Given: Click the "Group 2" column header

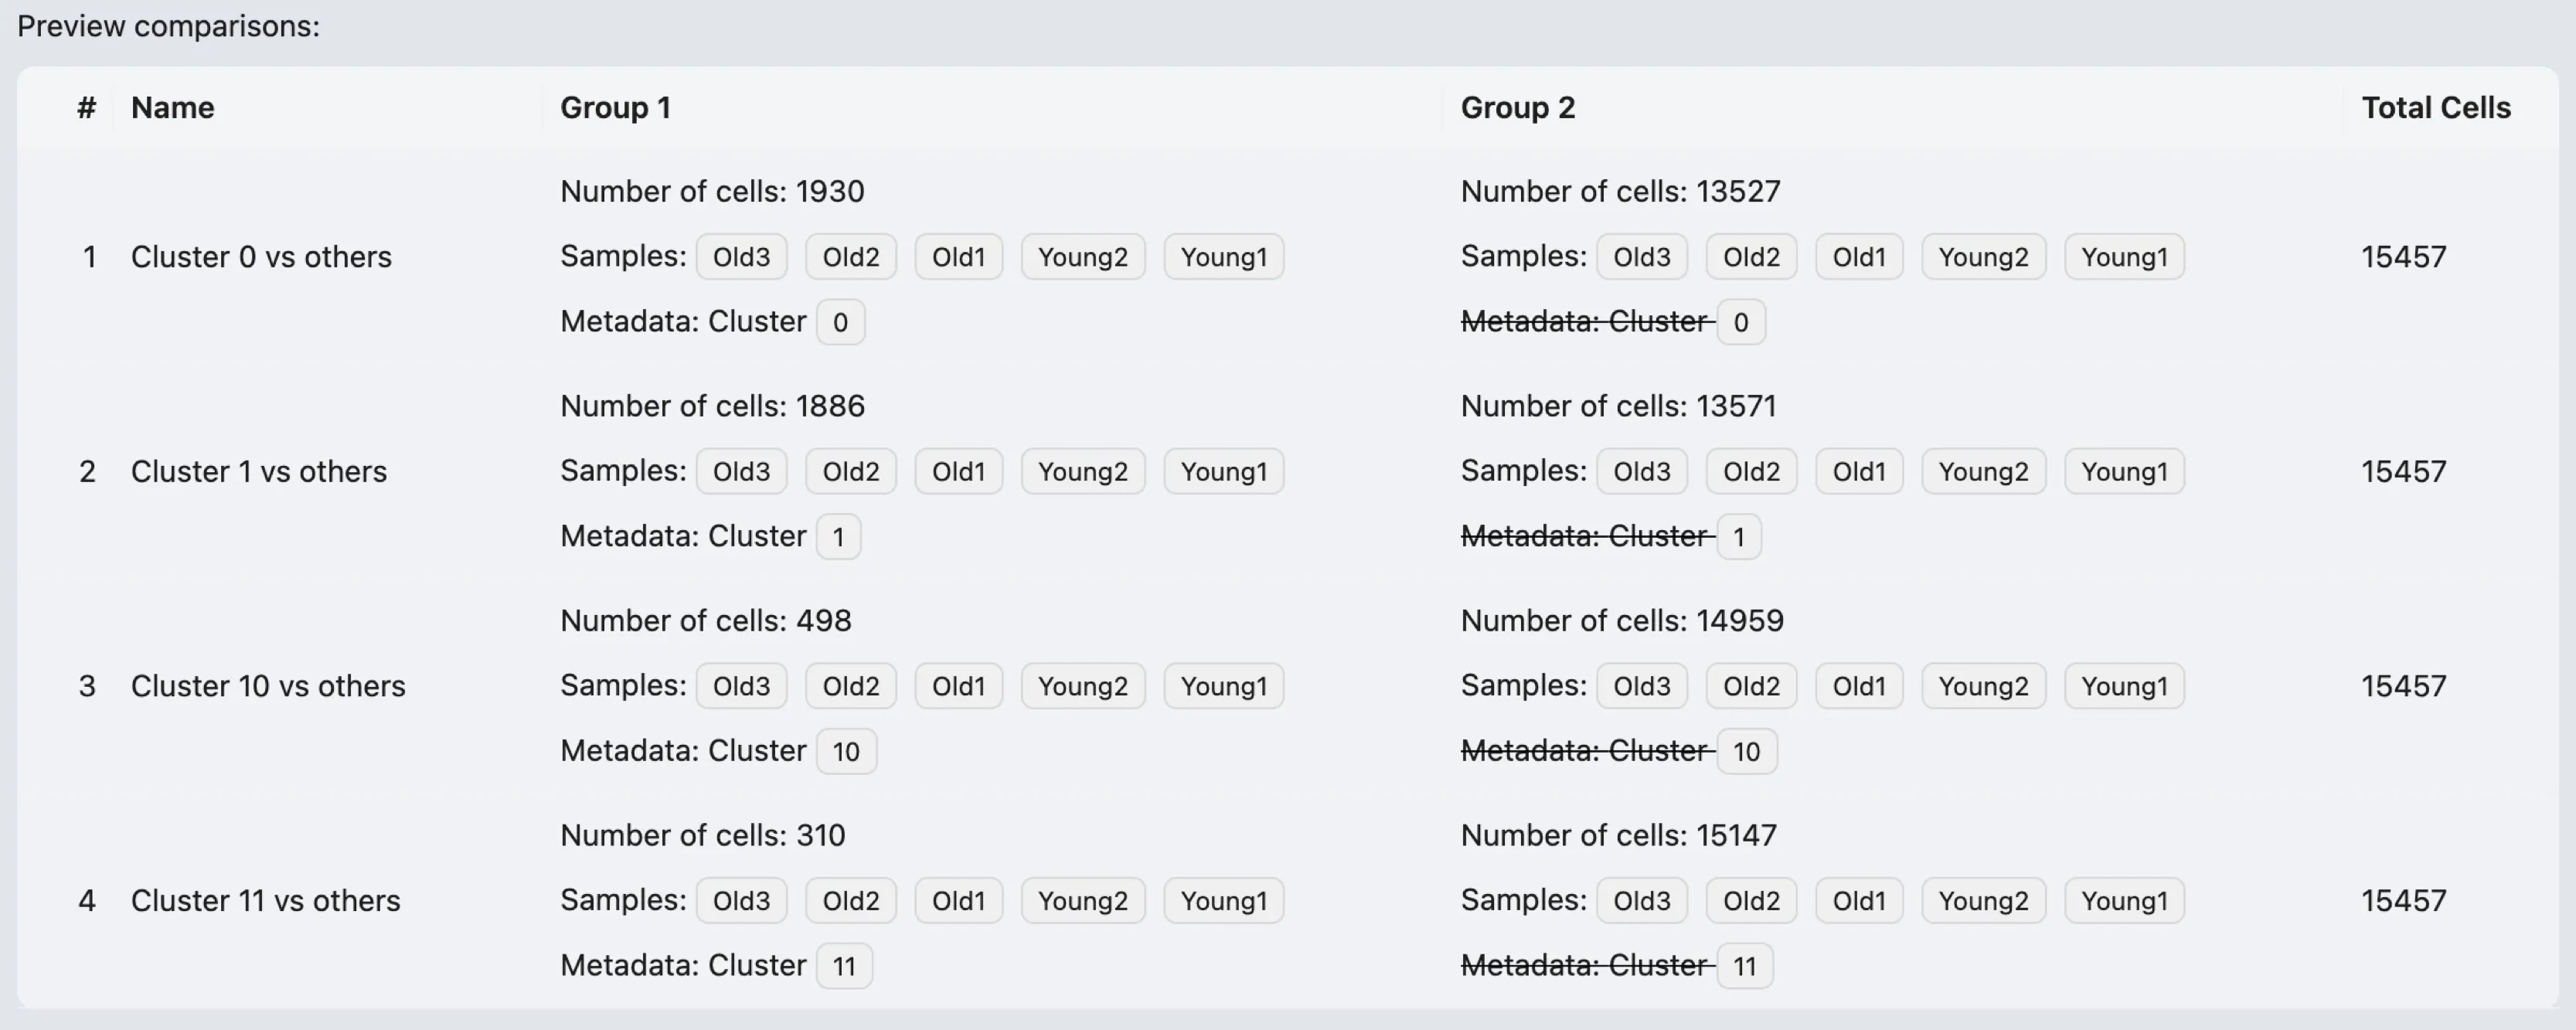Looking at the screenshot, I should coord(1517,108).
